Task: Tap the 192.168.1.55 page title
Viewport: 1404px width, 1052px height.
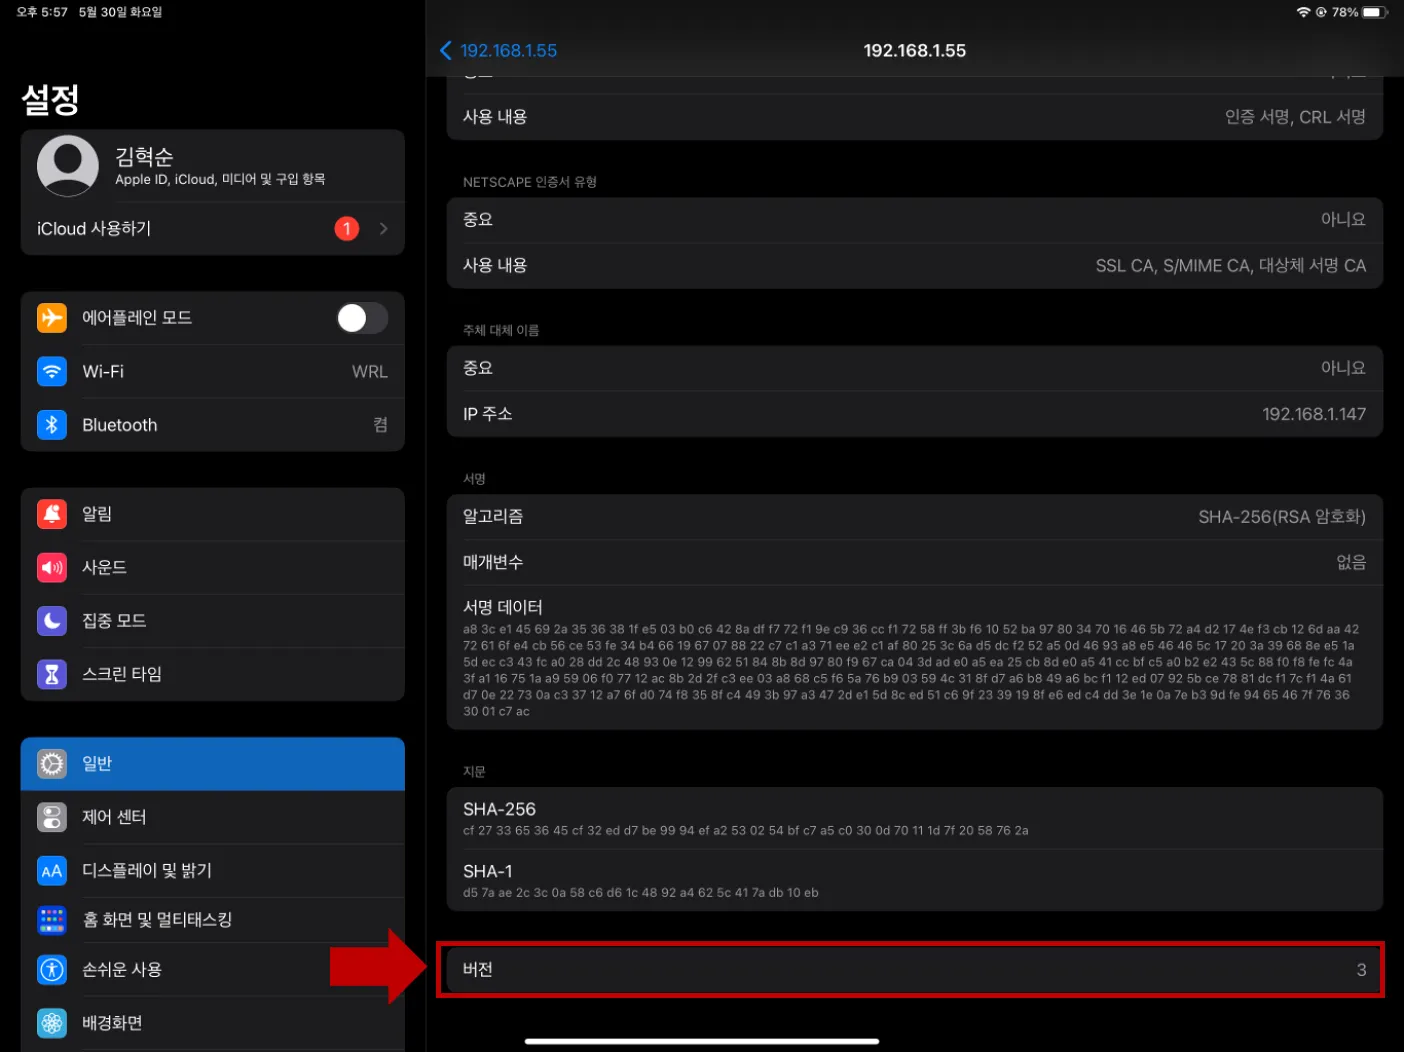Action: coord(915,50)
